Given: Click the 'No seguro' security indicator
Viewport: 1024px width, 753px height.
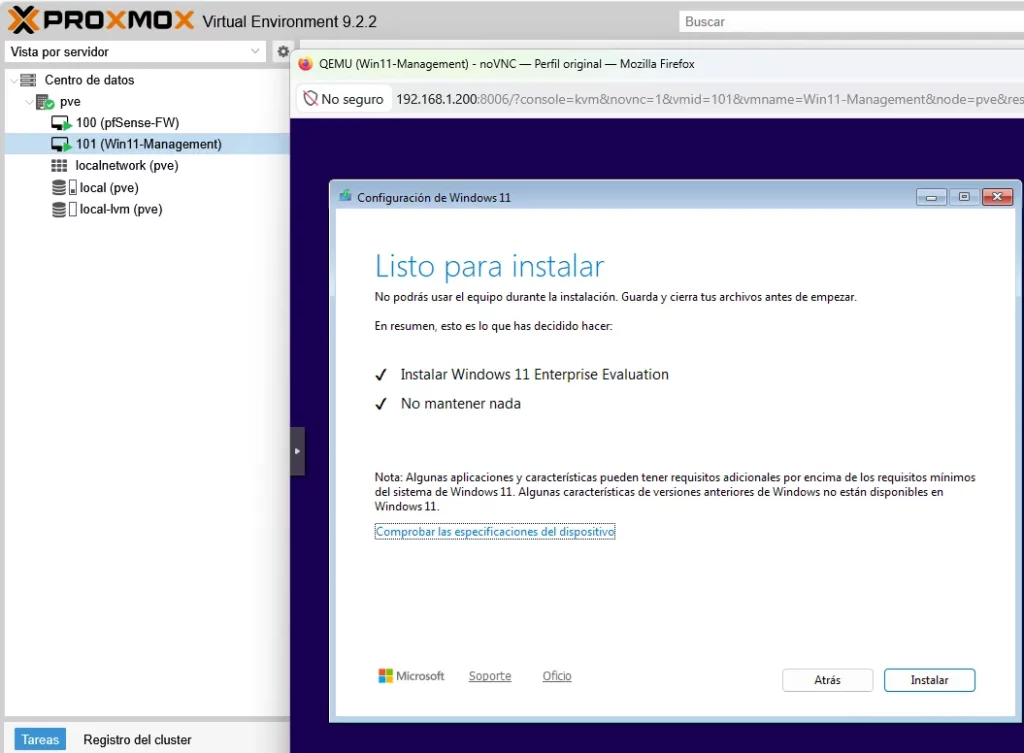Looking at the screenshot, I should click(344, 99).
